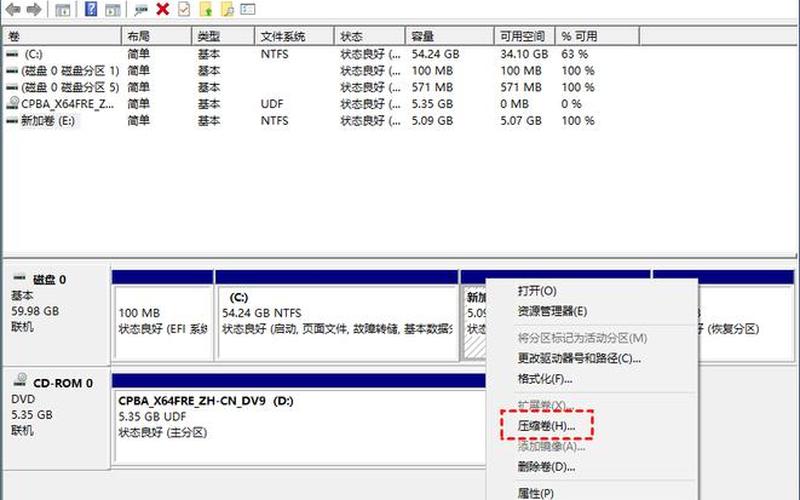800x500 pixels.
Task: Toggle the action pane icon right of Help
Action: (113, 10)
